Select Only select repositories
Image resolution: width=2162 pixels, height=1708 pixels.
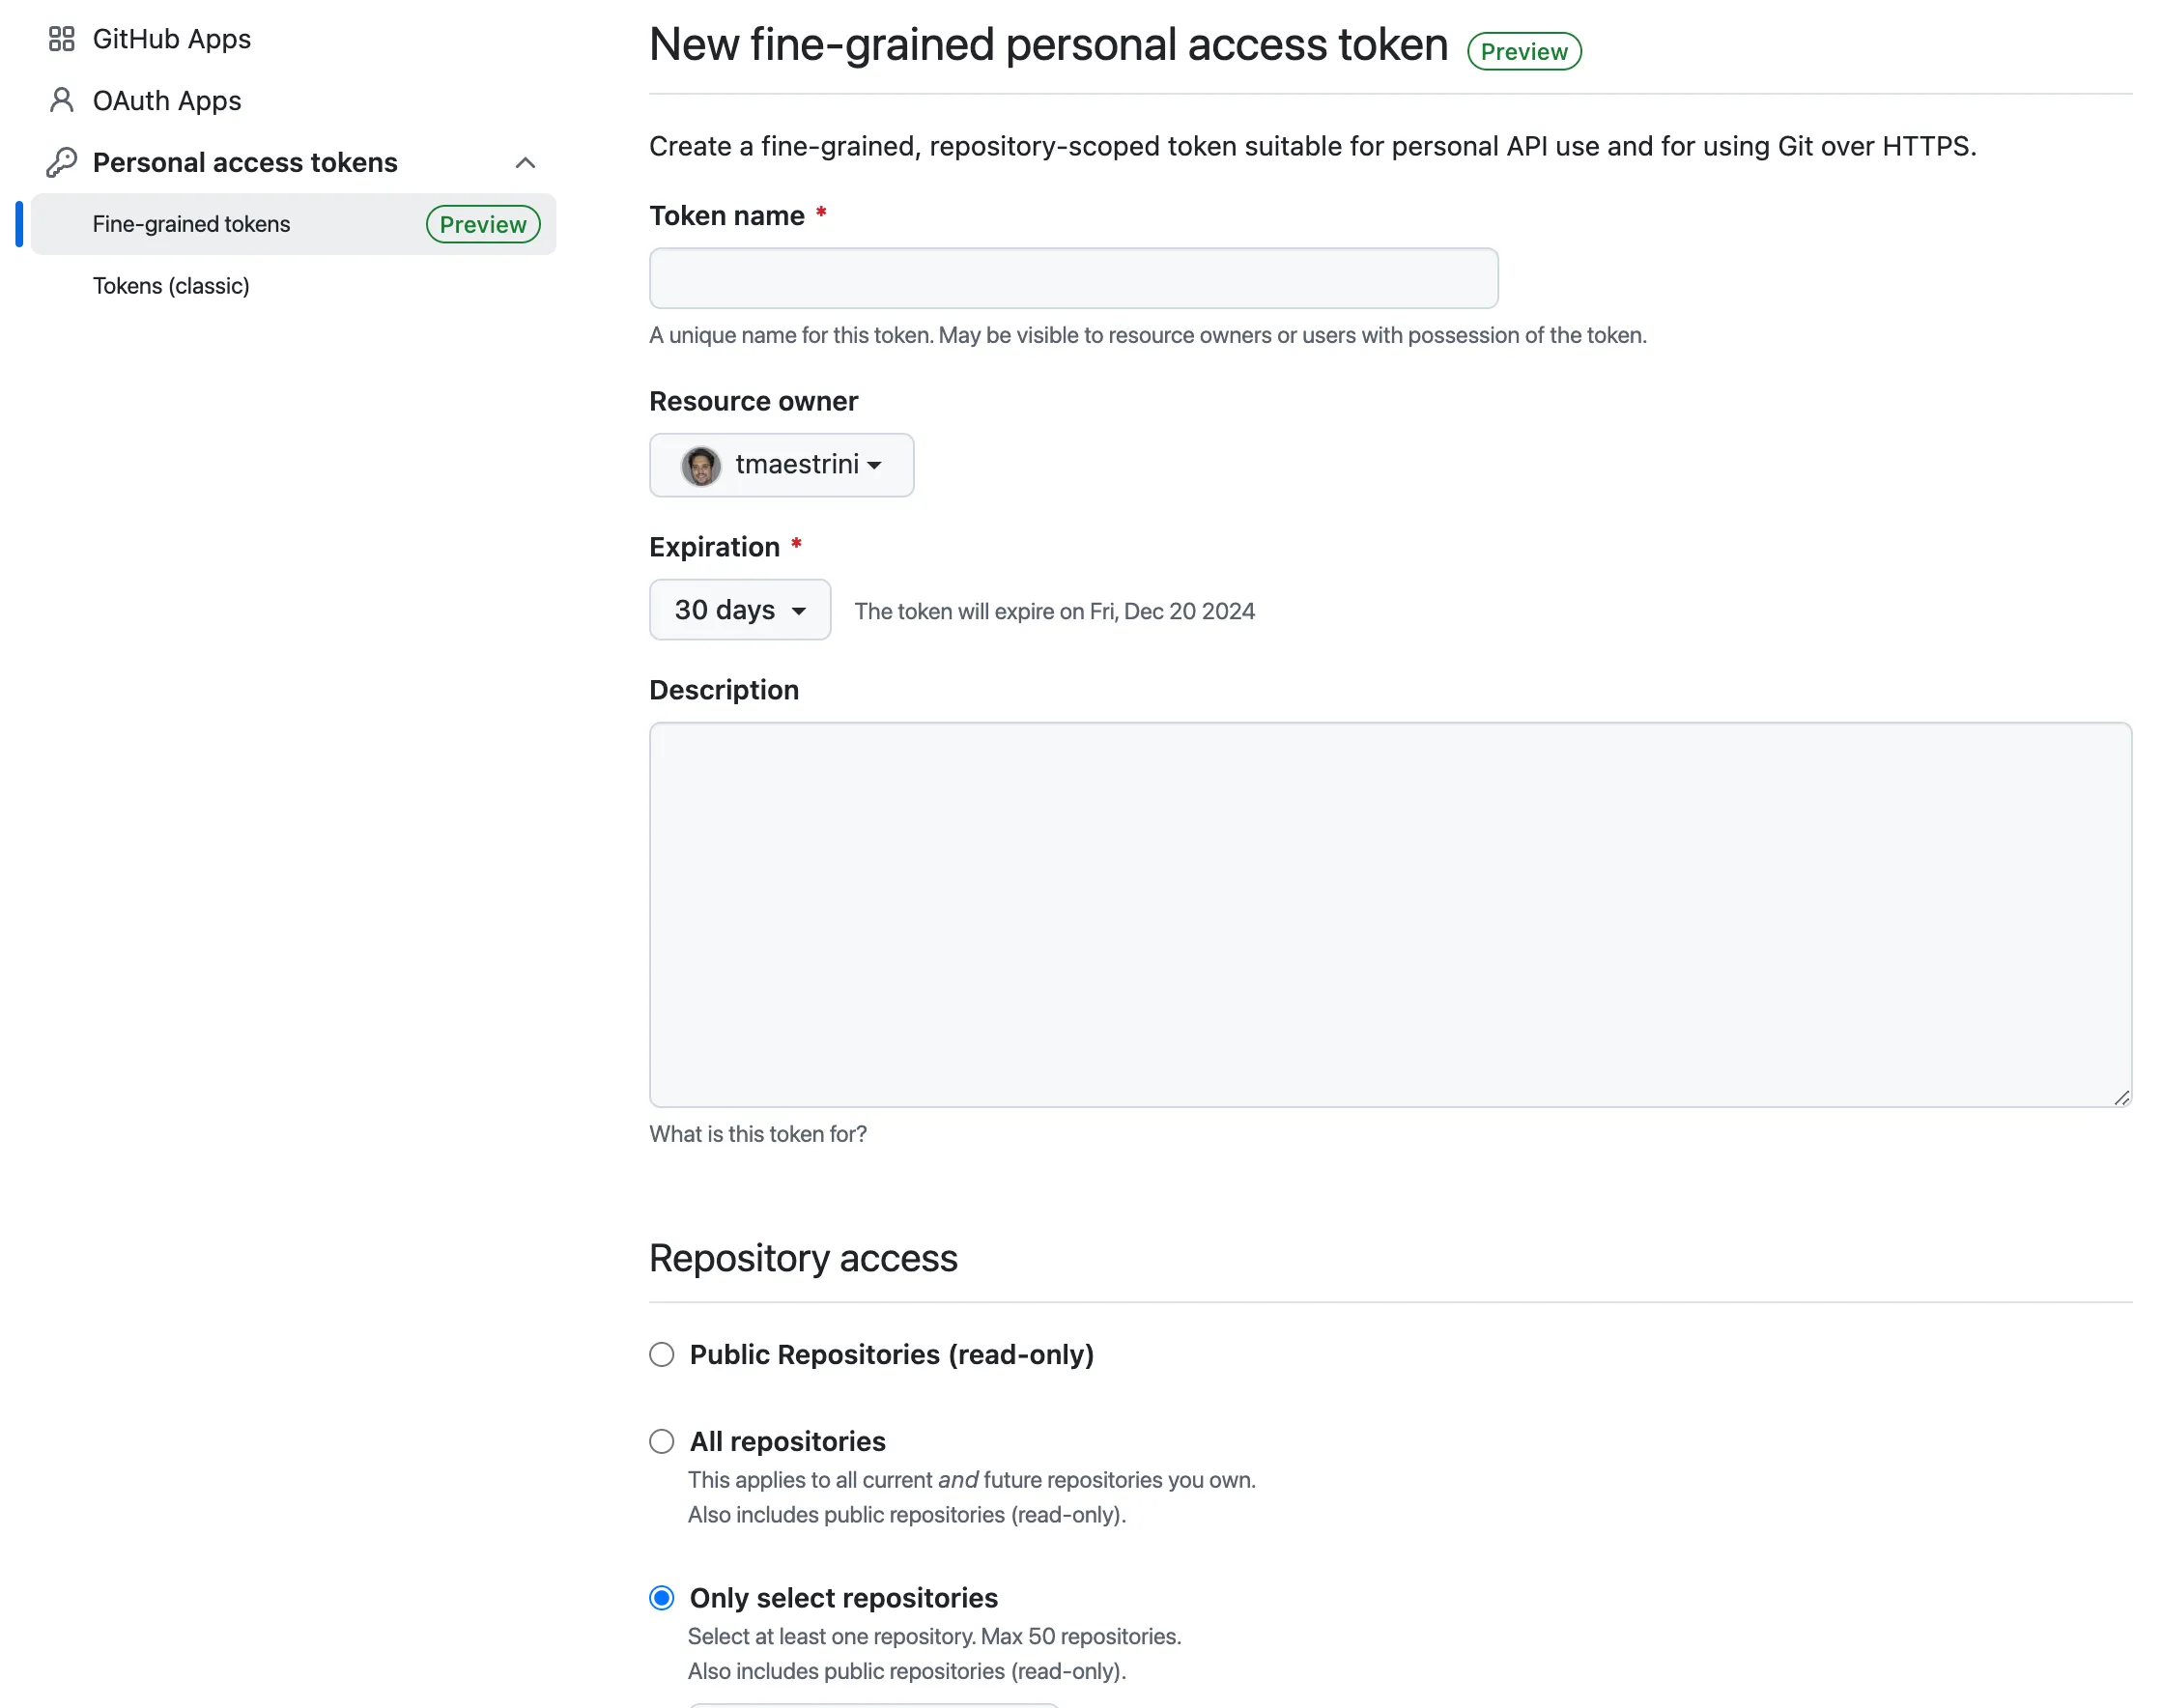tap(661, 1597)
